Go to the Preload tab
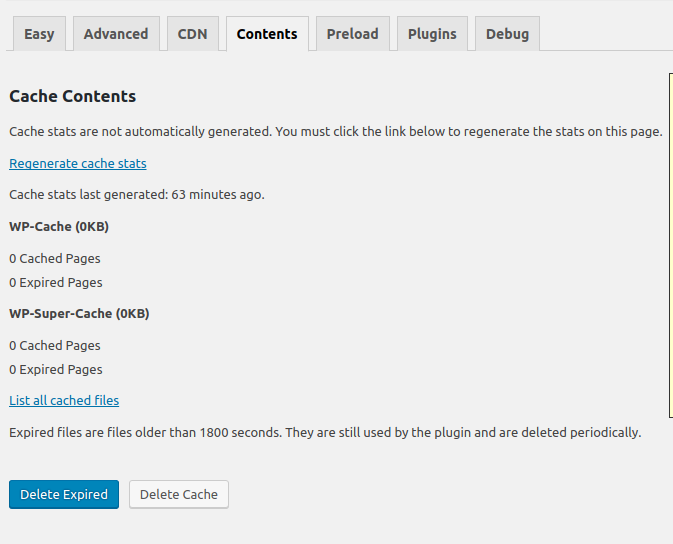Image resolution: width=673 pixels, height=544 pixels. [x=352, y=33]
